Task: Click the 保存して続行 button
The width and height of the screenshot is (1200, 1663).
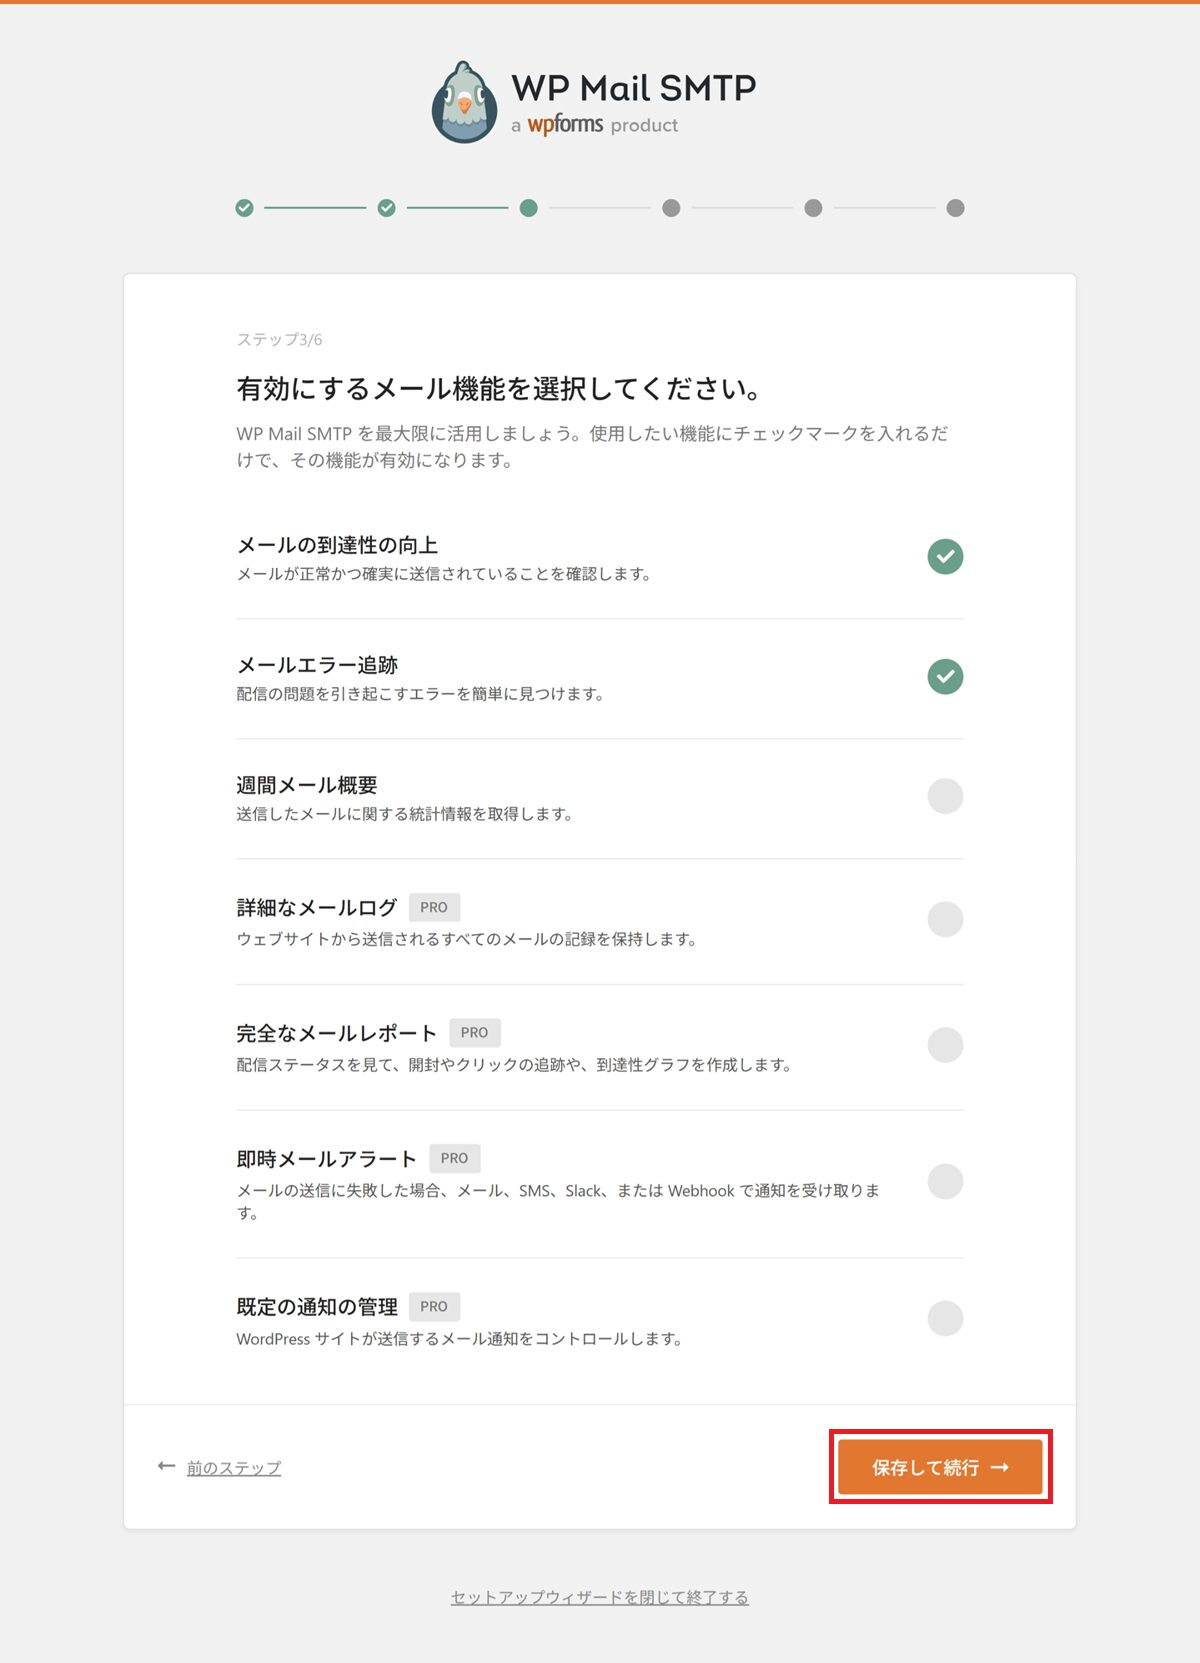Action: (940, 1467)
